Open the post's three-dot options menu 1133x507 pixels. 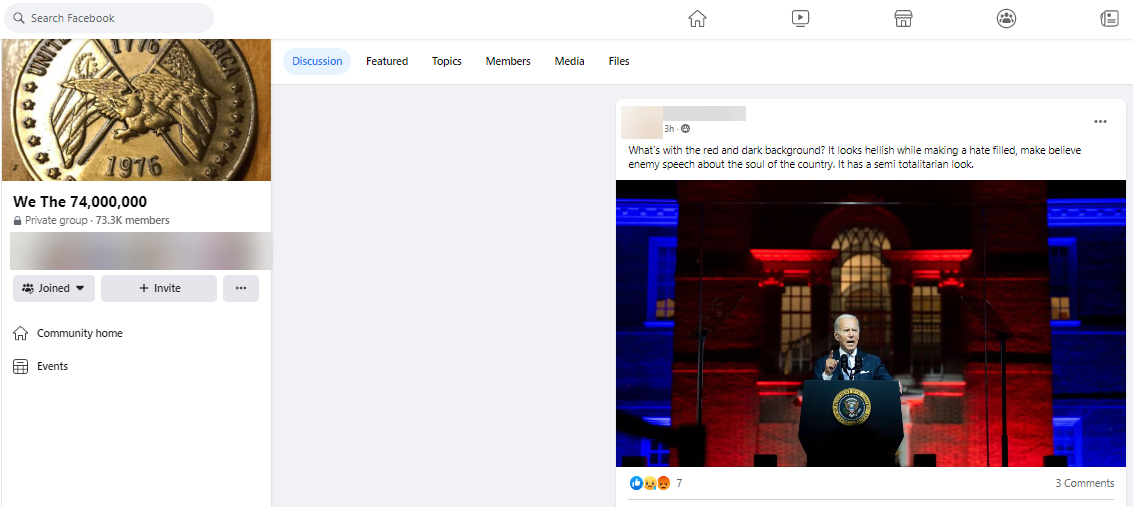[1100, 121]
